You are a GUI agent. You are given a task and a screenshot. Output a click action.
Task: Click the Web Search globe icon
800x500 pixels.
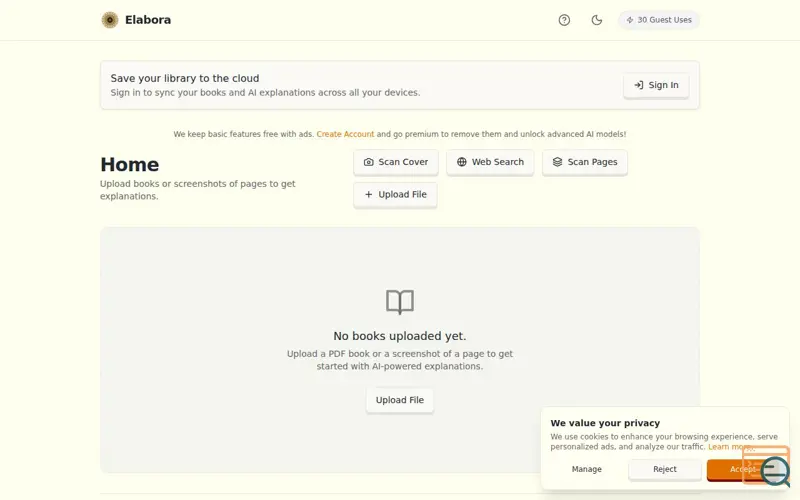pos(462,162)
